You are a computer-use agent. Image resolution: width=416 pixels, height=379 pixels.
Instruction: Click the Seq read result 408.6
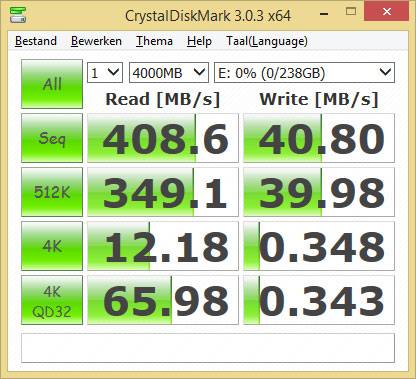pos(163,138)
